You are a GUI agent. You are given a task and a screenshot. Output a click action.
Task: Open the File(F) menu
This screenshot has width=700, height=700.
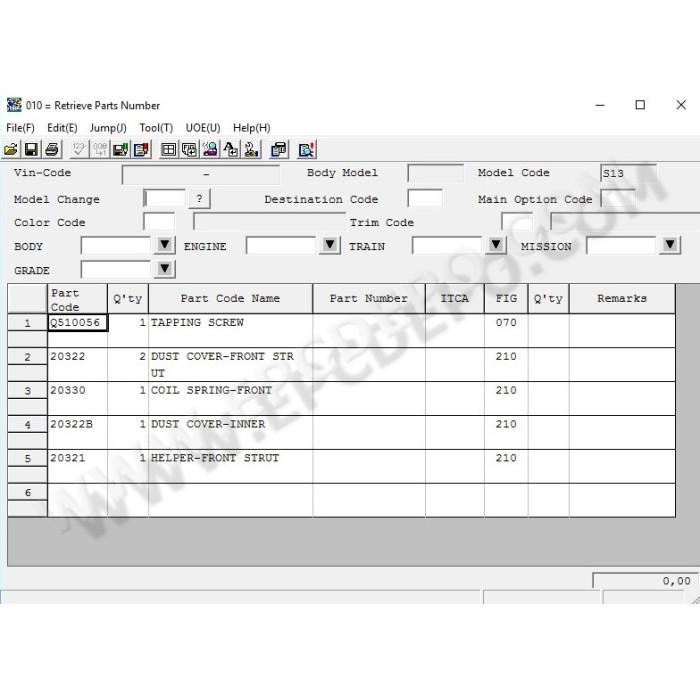click(x=20, y=128)
